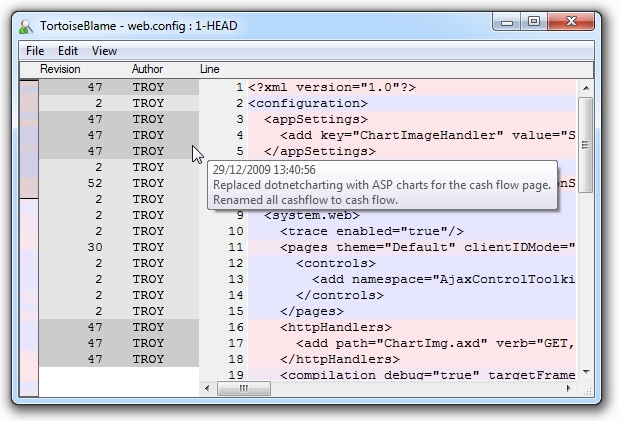Click the vertical scrollbar down arrow
This screenshot has width=620, height=421.
[x=586, y=372]
